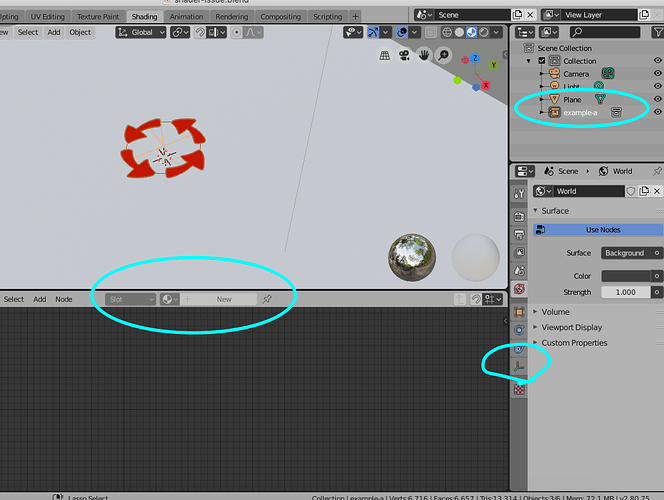Collapse the Collection tree in outliner

click(528, 61)
